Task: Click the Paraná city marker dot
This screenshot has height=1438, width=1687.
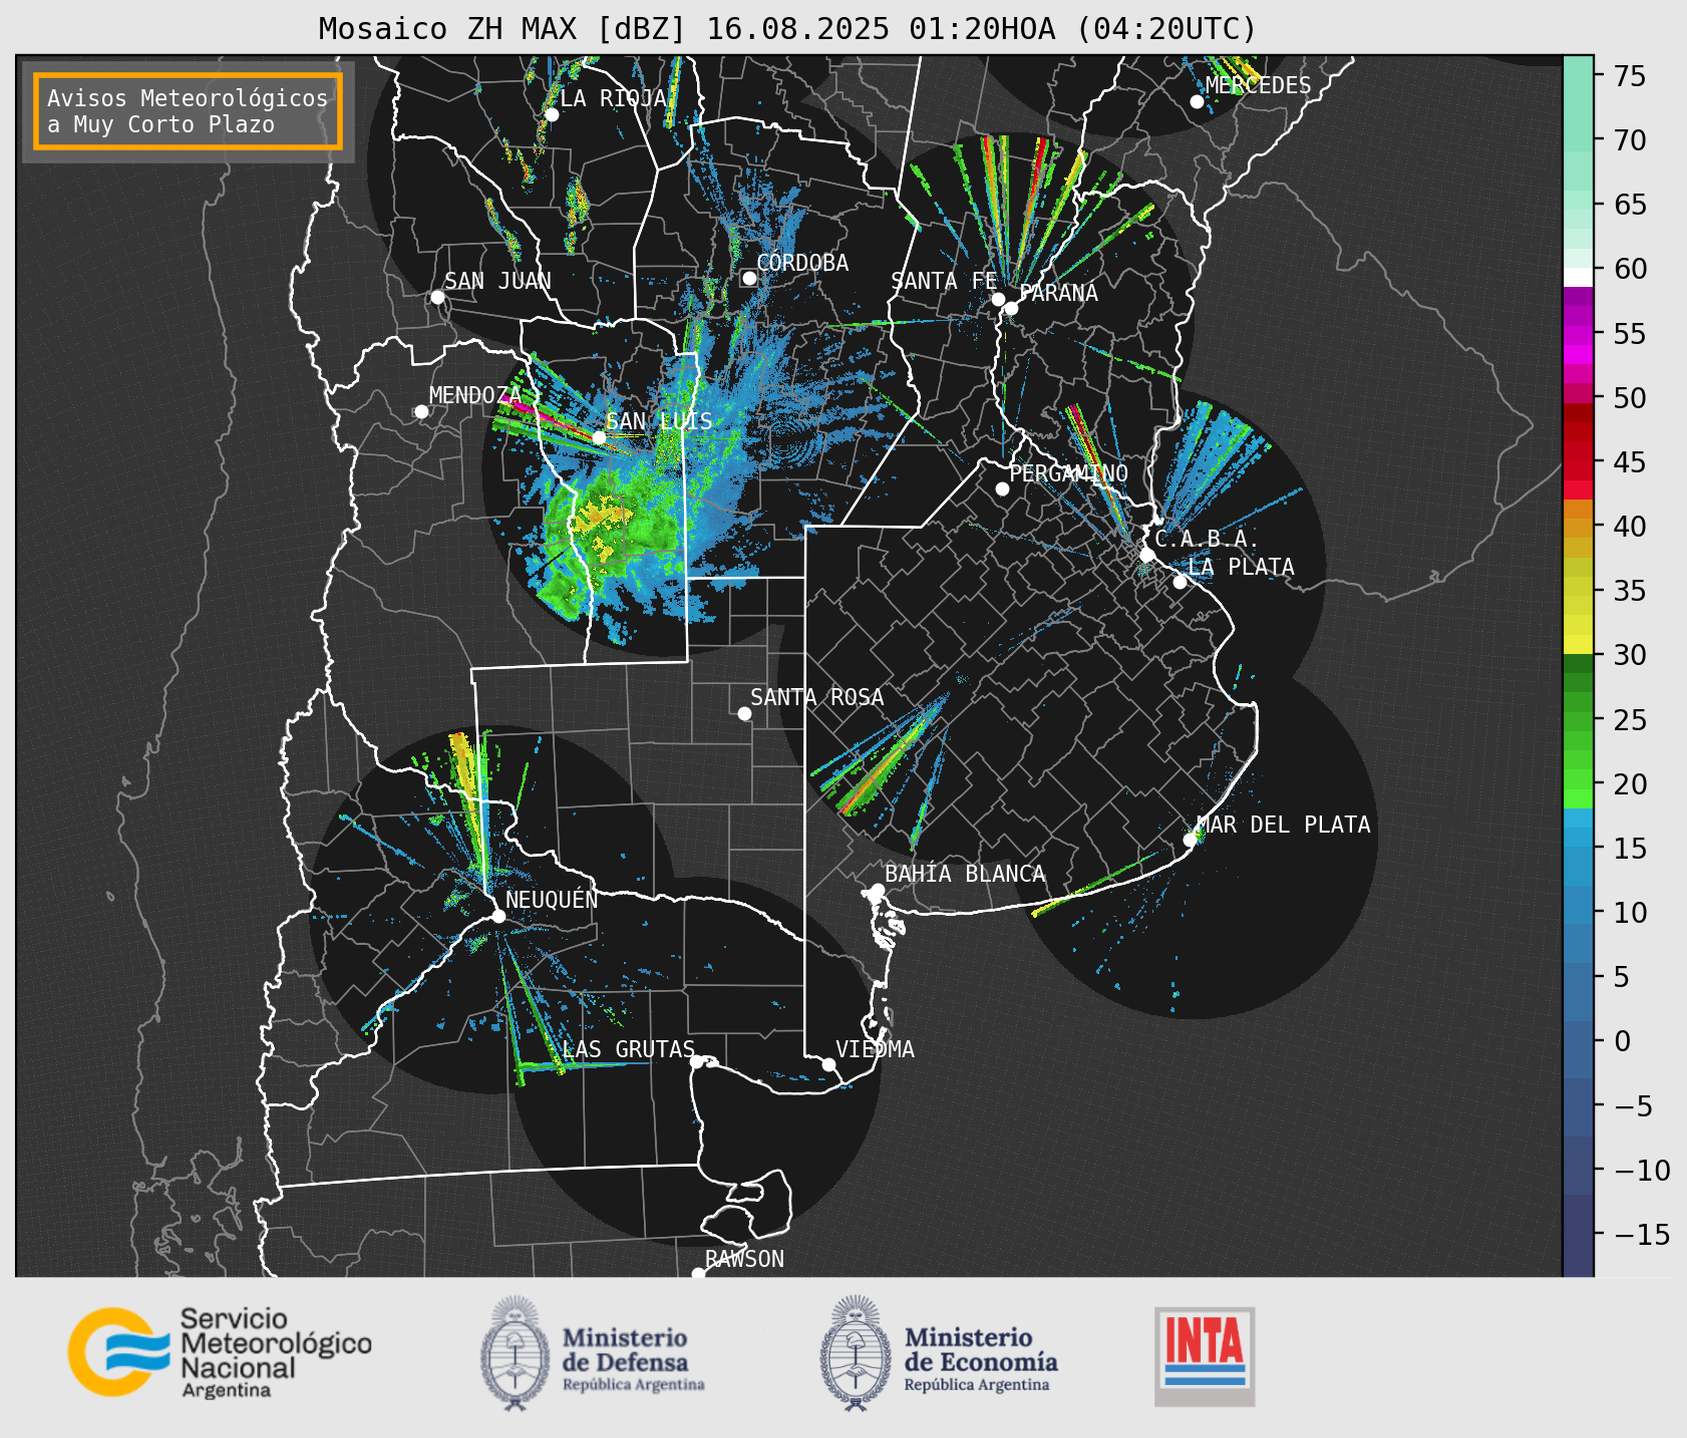Action: pos(1011,308)
